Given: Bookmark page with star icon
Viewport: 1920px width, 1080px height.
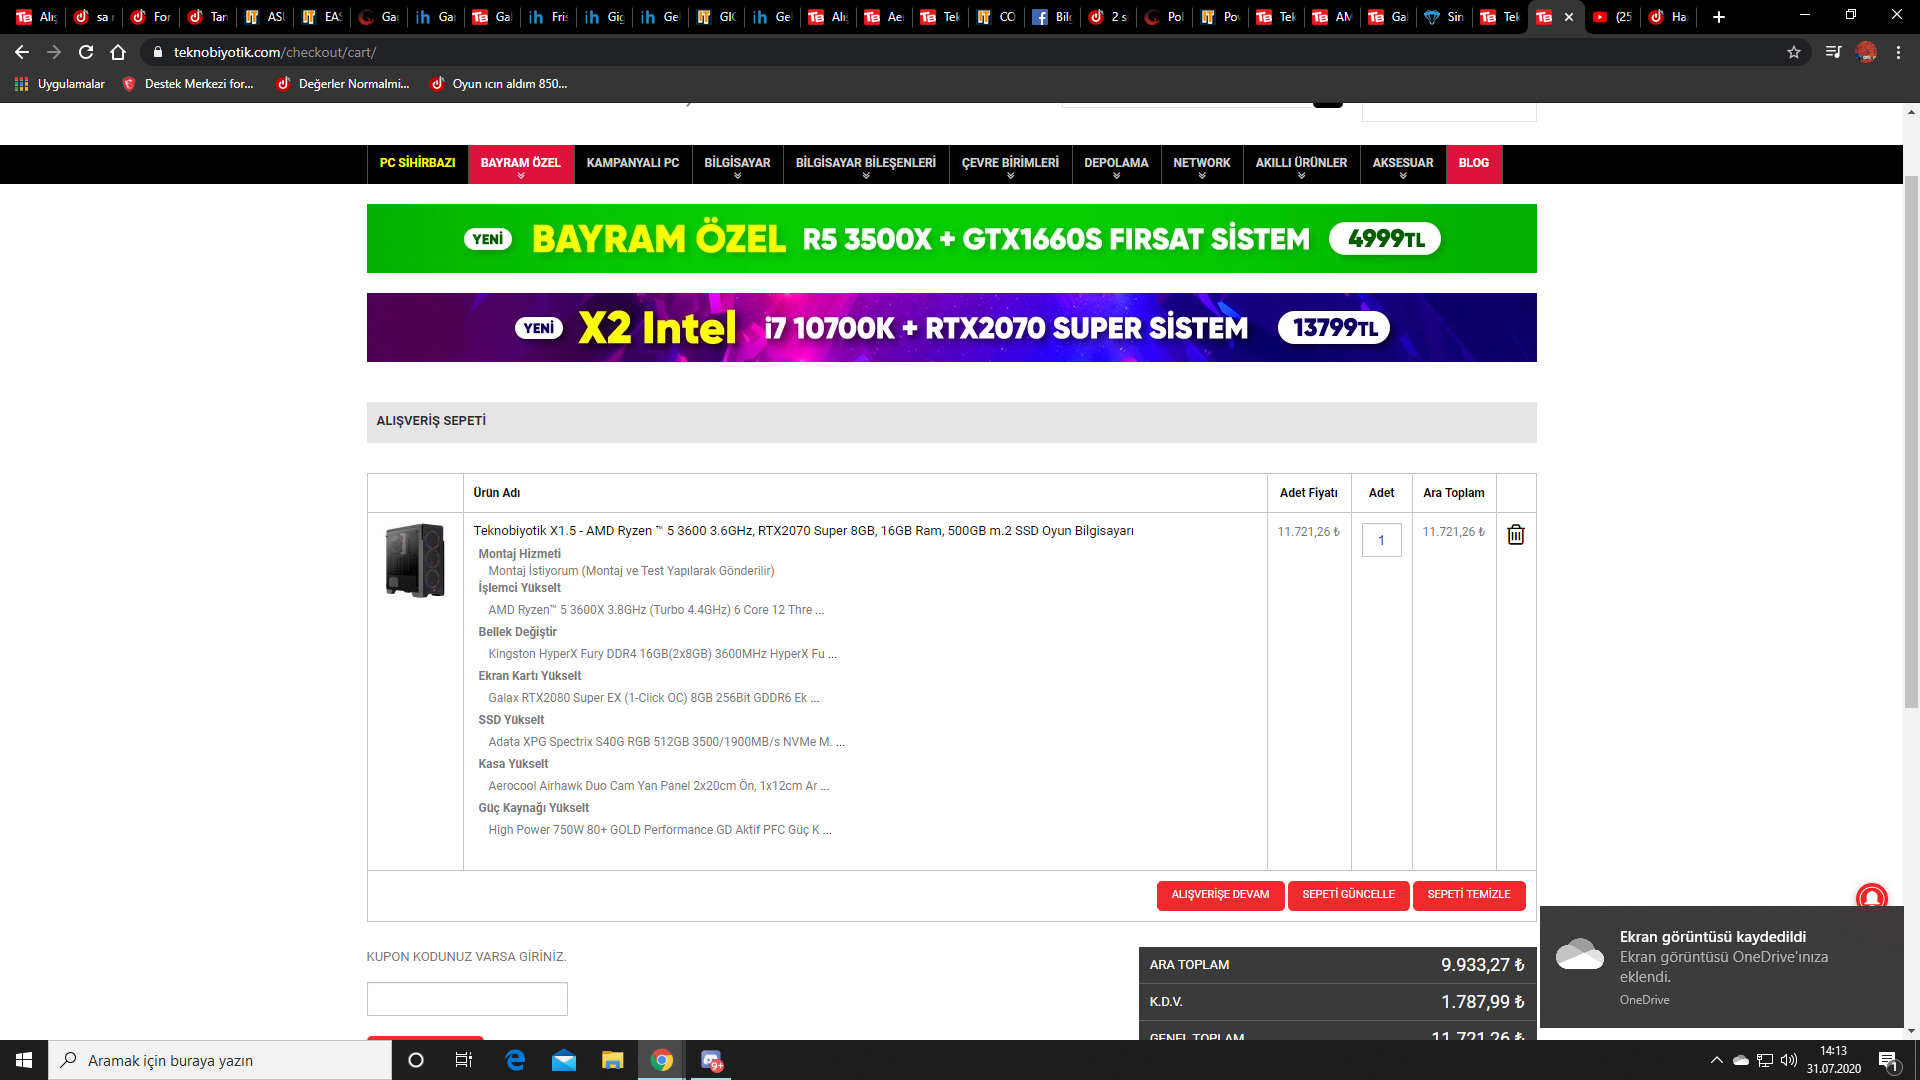Looking at the screenshot, I should (1794, 52).
